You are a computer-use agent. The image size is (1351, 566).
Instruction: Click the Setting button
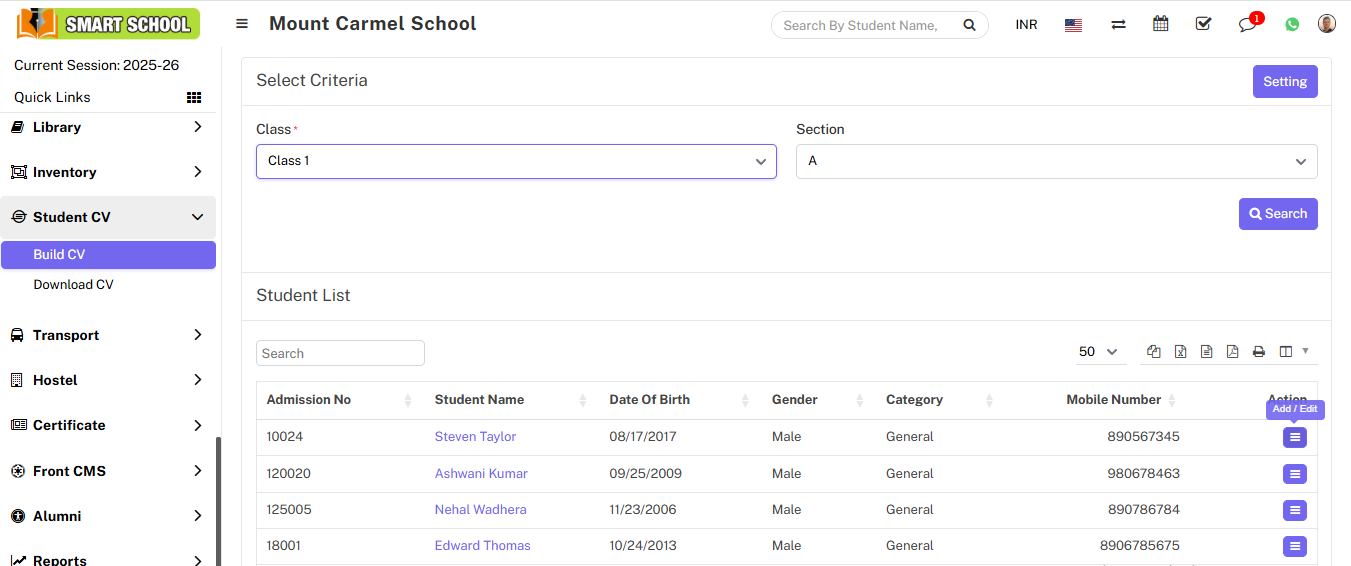coord(1284,82)
